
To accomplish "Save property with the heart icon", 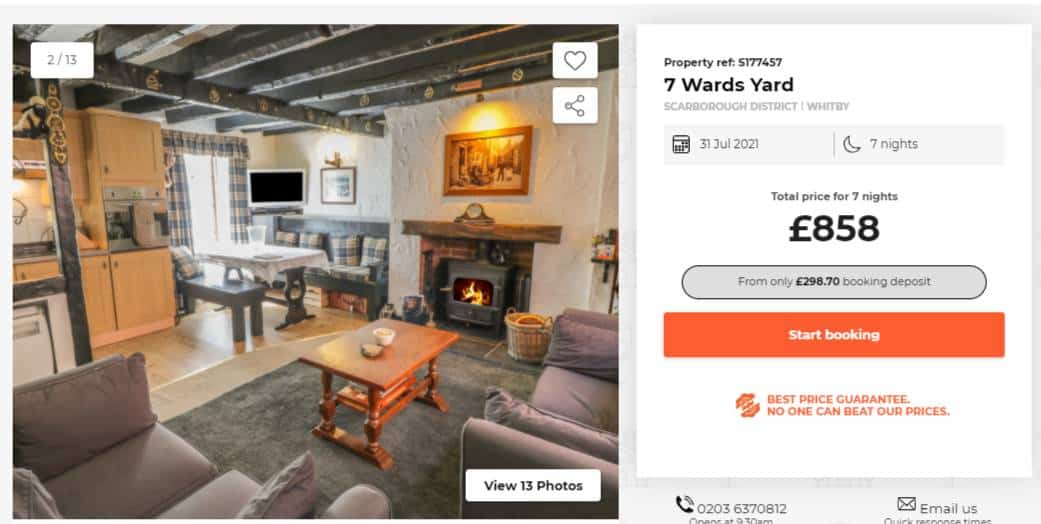I will (x=575, y=60).
